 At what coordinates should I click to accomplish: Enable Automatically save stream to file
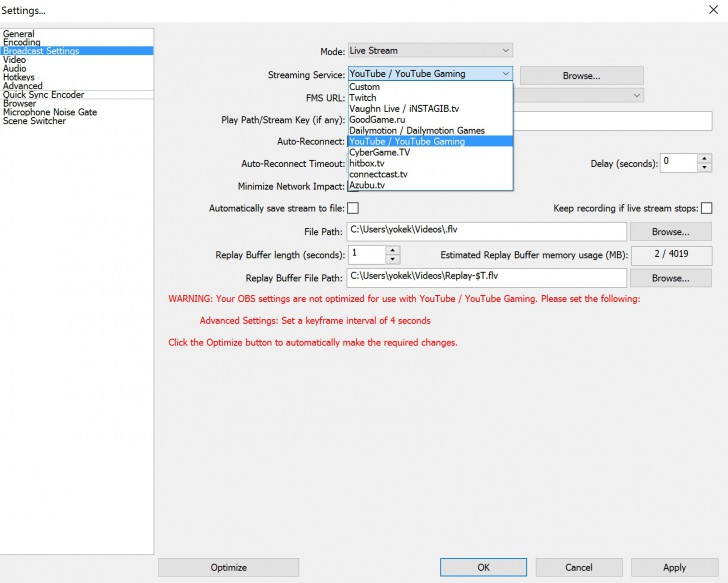353,208
